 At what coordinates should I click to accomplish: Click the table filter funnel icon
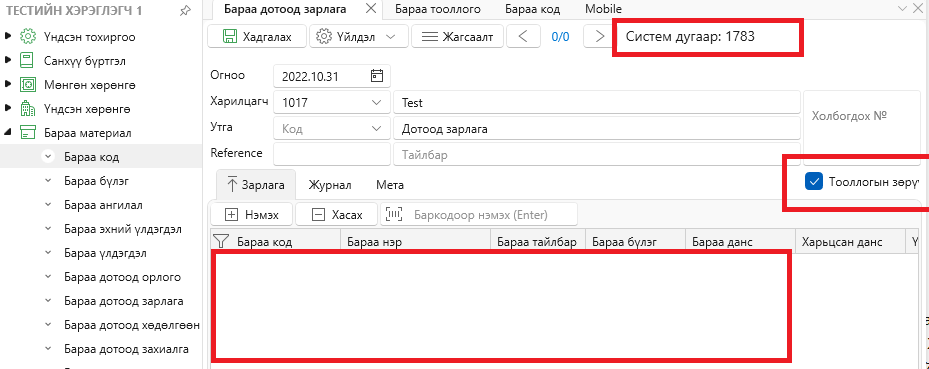click(221, 241)
